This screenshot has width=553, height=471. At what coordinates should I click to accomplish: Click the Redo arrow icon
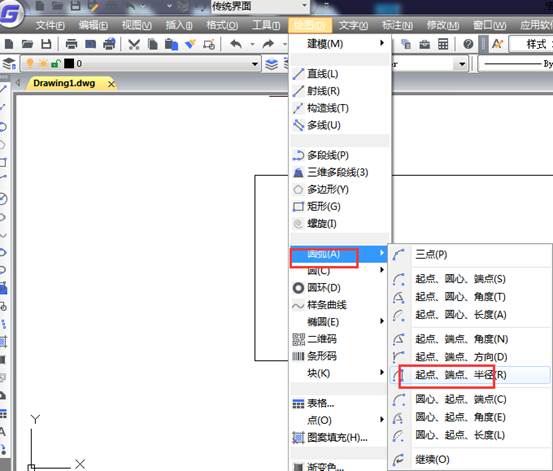click(268, 44)
